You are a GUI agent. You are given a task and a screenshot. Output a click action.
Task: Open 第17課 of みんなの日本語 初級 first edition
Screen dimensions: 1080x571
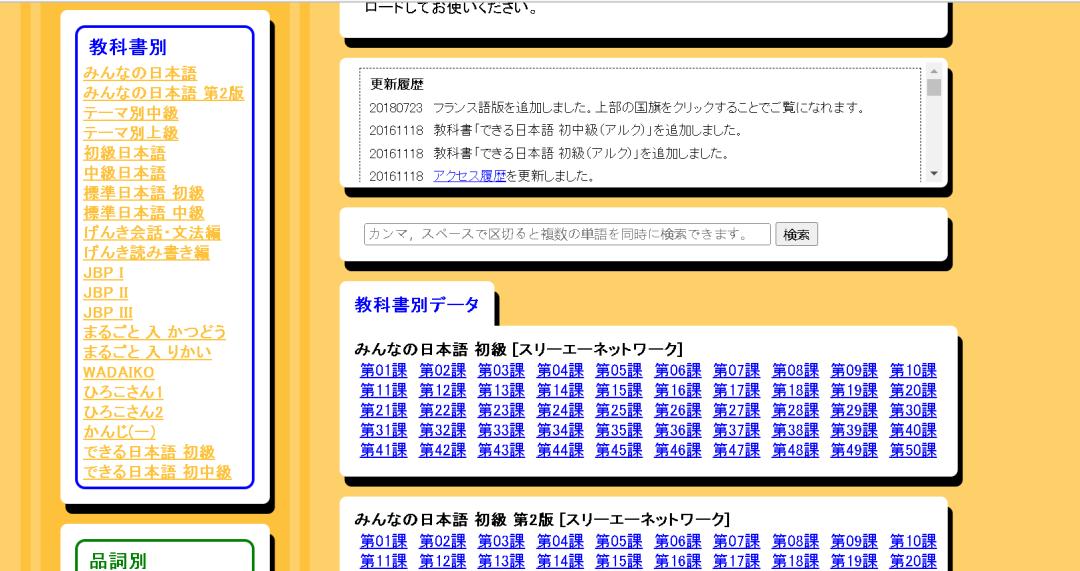(736, 391)
